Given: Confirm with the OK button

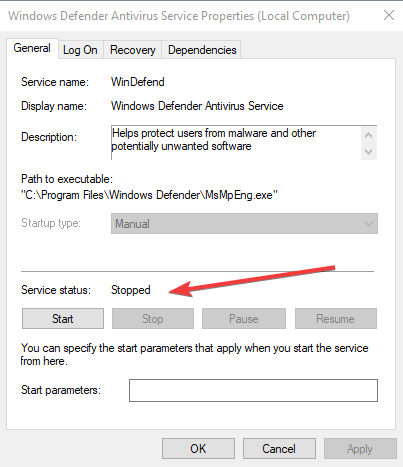Looking at the screenshot, I should pyautogui.click(x=198, y=449).
